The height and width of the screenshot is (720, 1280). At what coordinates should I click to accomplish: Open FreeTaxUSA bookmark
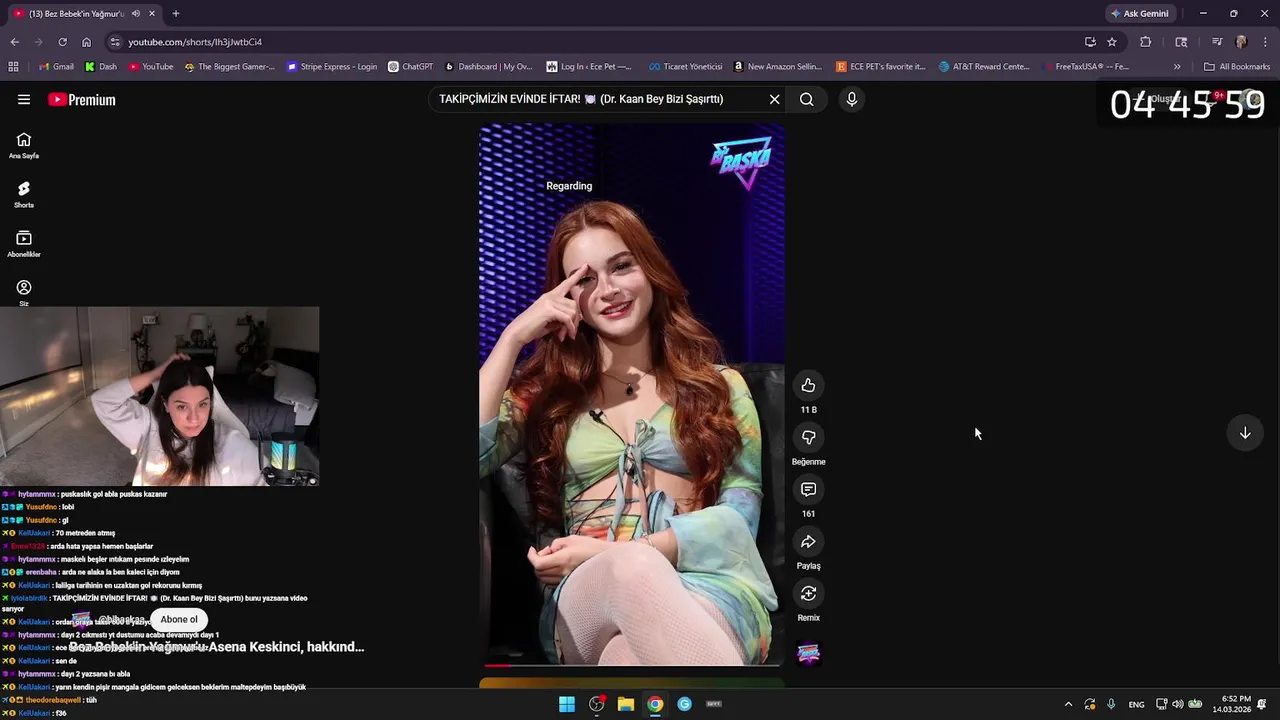[x=1085, y=67]
